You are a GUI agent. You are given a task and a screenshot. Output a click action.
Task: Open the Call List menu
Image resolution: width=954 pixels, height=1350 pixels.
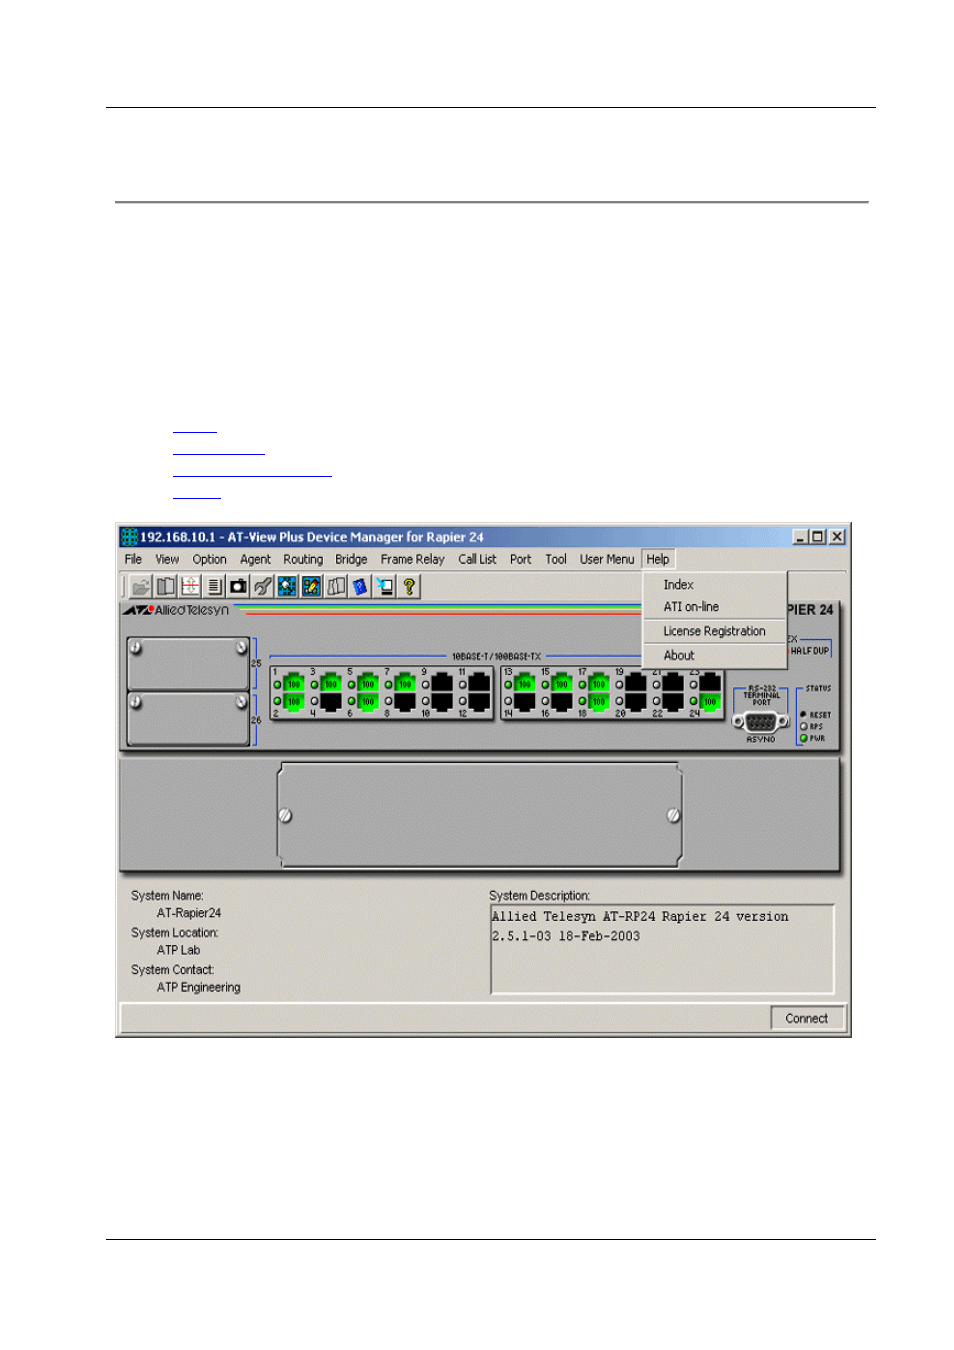tap(477, 559)
